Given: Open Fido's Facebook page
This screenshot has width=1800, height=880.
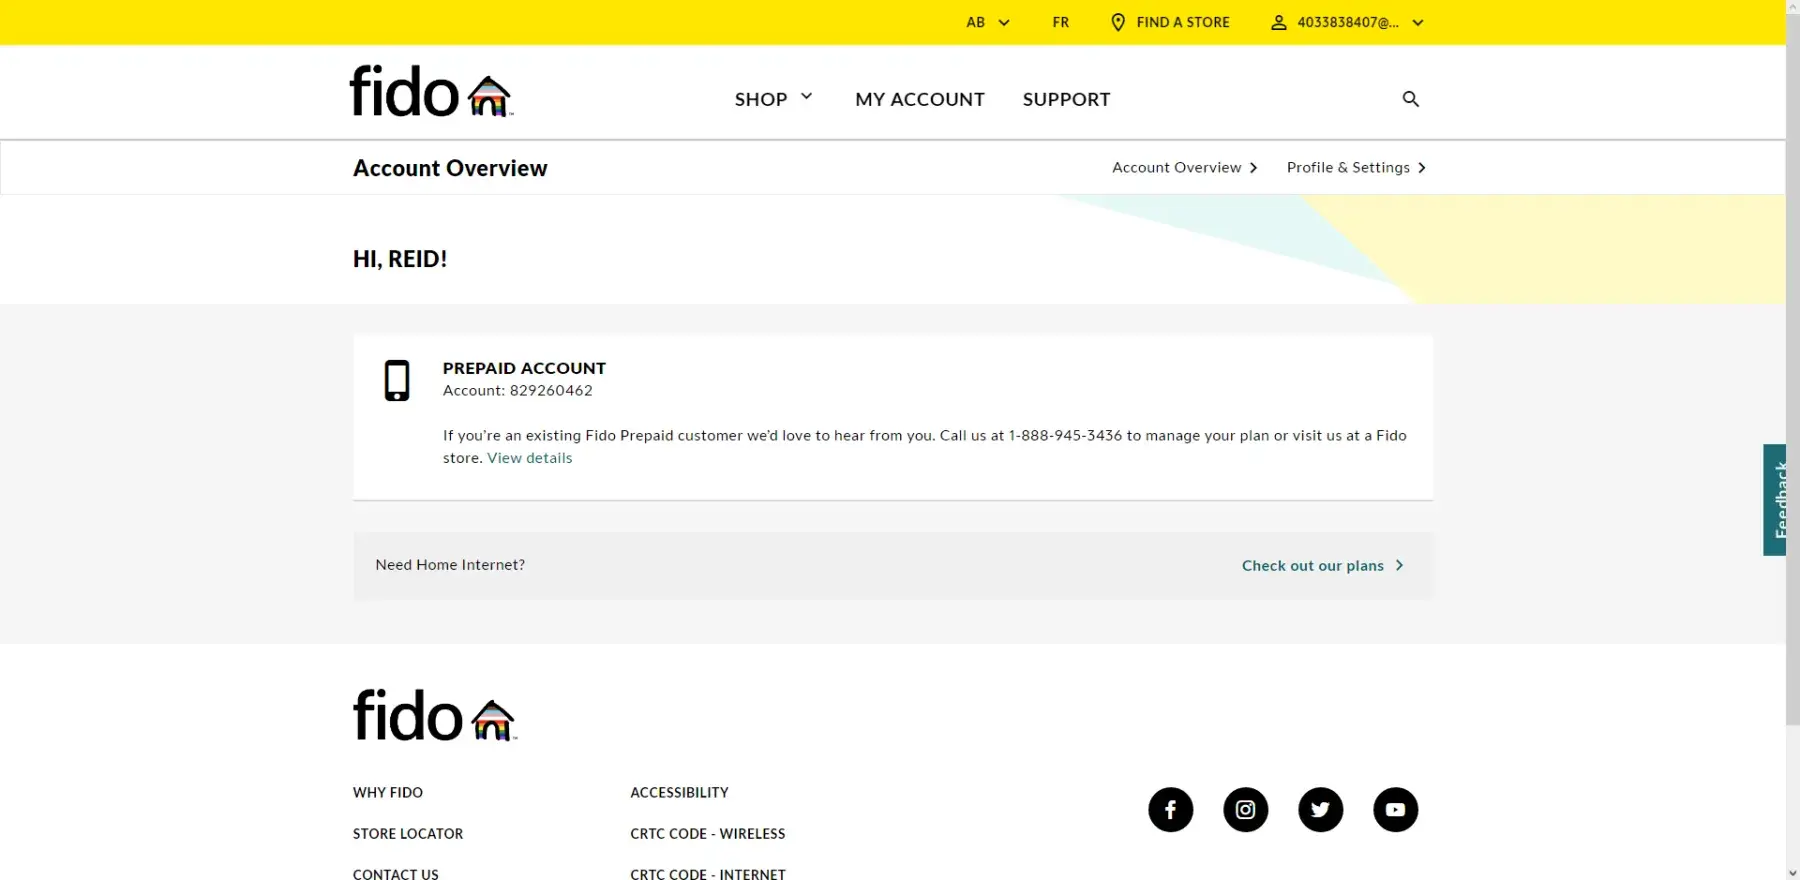Looking at the screenshot, I should point(1171,810).
